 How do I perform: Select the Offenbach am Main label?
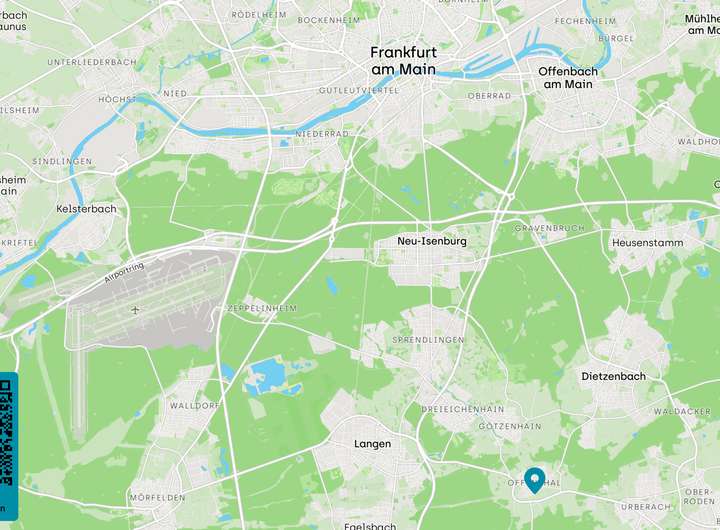(568, 78)
